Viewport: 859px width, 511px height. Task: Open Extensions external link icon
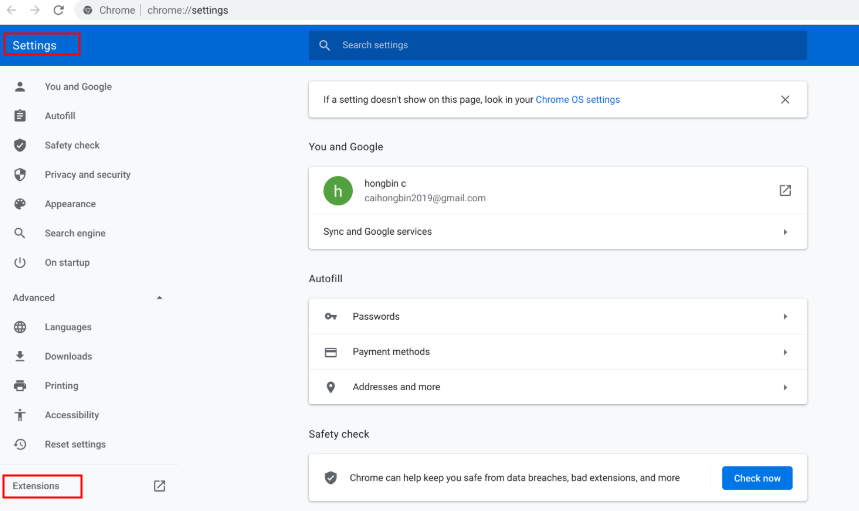click(x=159, y=486)
